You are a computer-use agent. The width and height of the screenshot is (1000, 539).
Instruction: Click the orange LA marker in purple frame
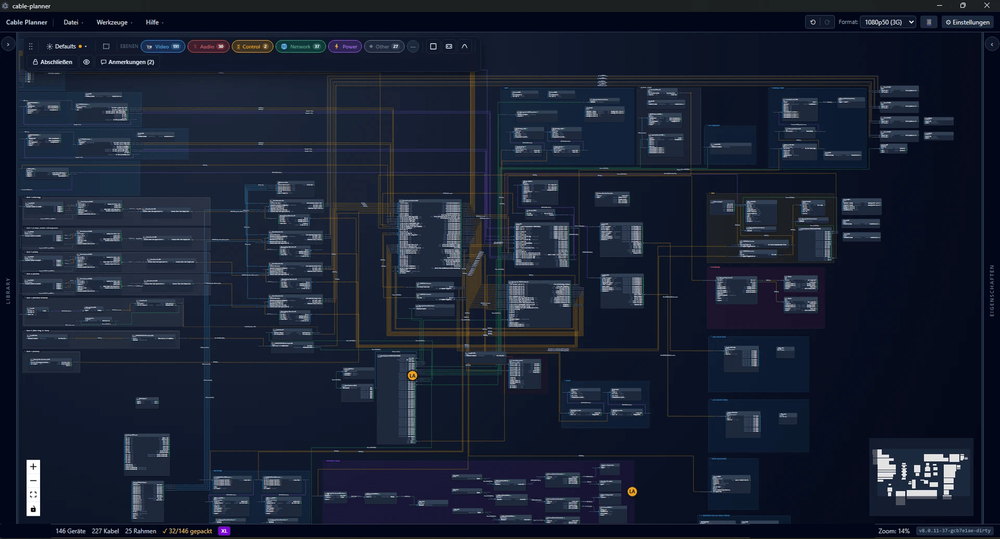(632, 492)
